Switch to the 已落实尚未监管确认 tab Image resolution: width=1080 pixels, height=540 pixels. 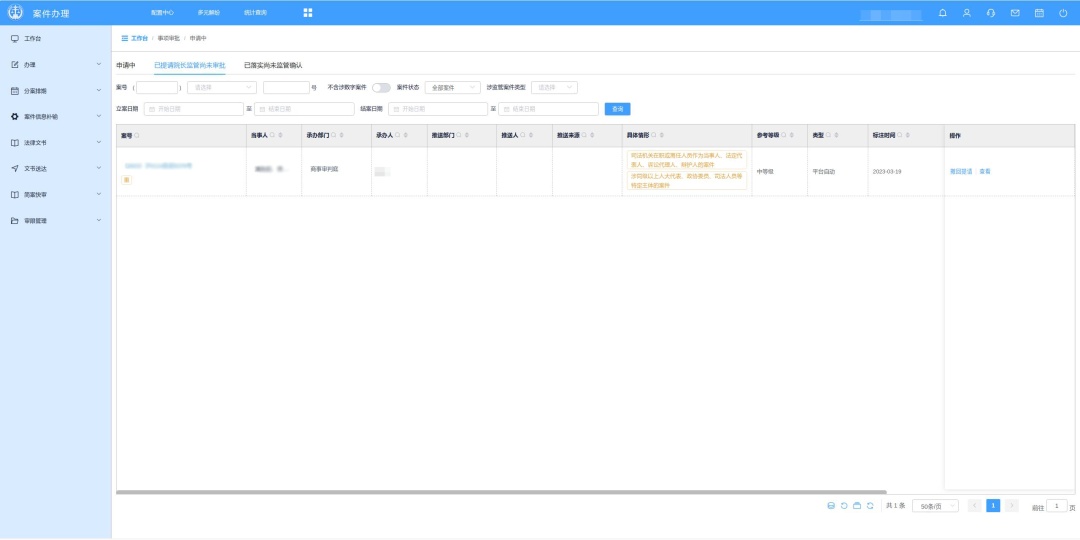(273, 65)
